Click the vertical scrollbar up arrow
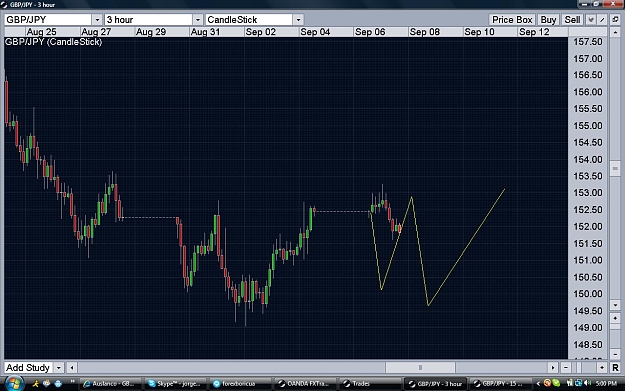Screen dimensions: 625x391 coord(615,31)
